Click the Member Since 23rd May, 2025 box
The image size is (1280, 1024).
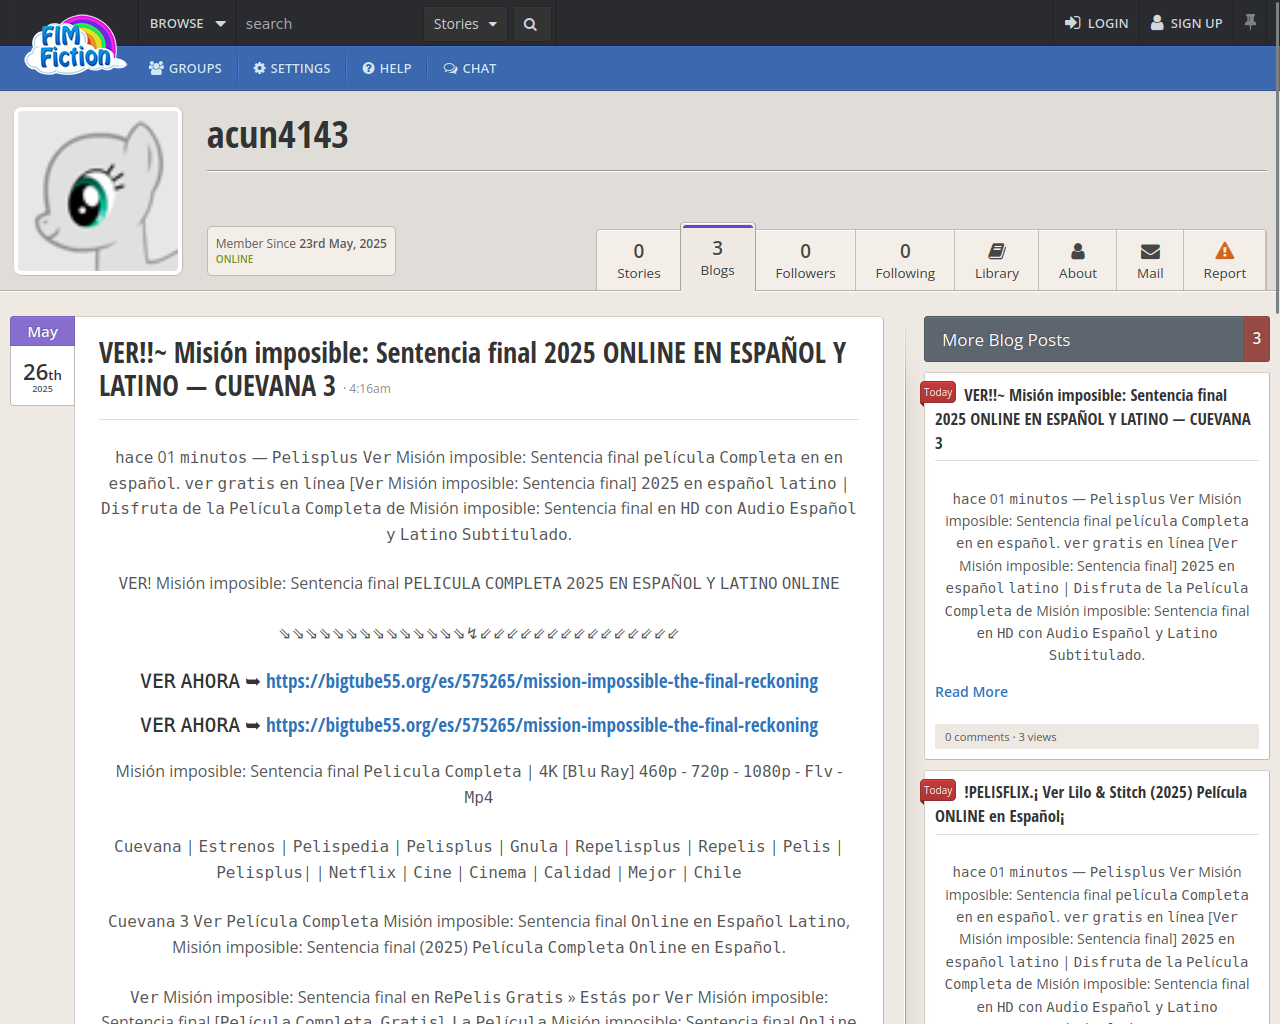[301, 251]
